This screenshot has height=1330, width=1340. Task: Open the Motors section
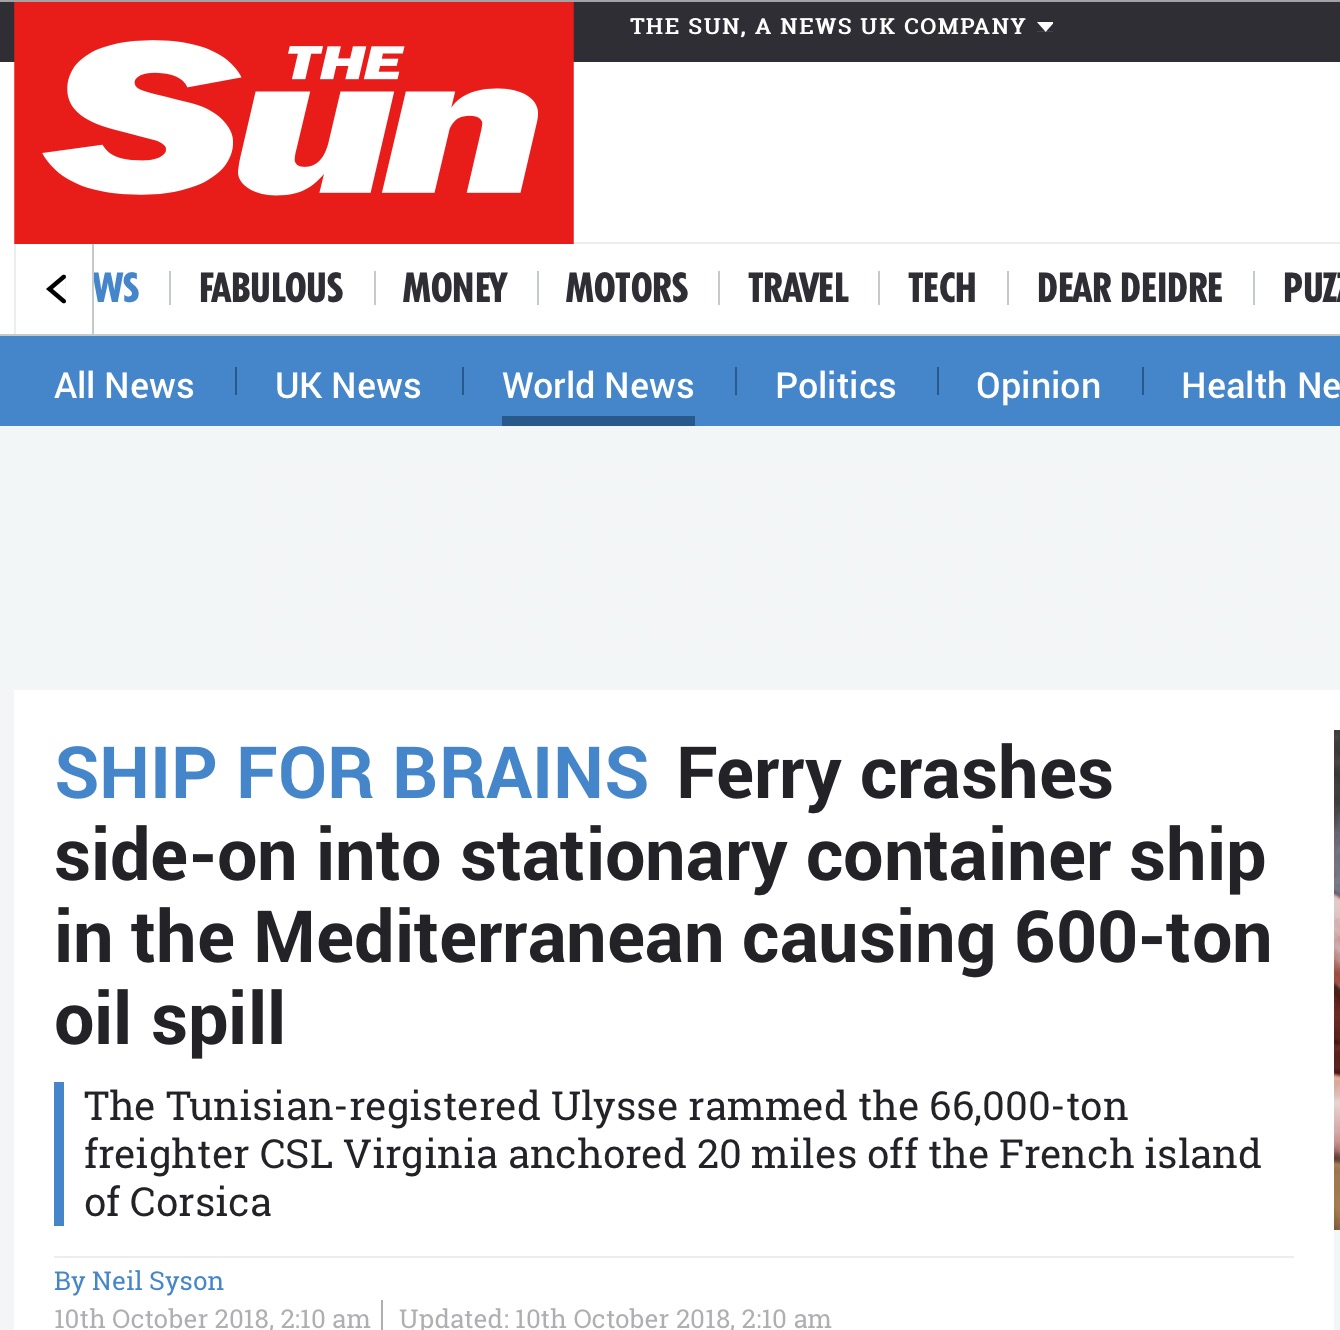[627, 289]
